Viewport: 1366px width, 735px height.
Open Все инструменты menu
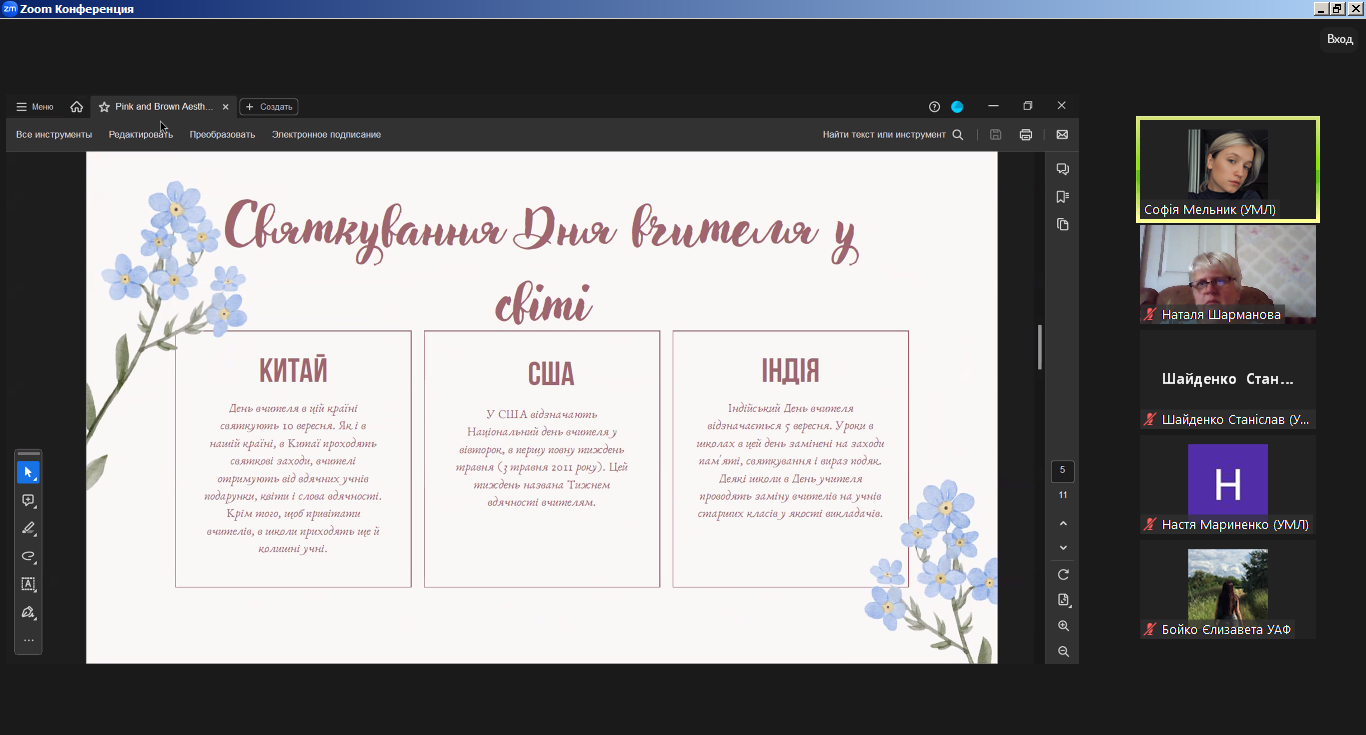pyautogui.click(x=54, y=134)
